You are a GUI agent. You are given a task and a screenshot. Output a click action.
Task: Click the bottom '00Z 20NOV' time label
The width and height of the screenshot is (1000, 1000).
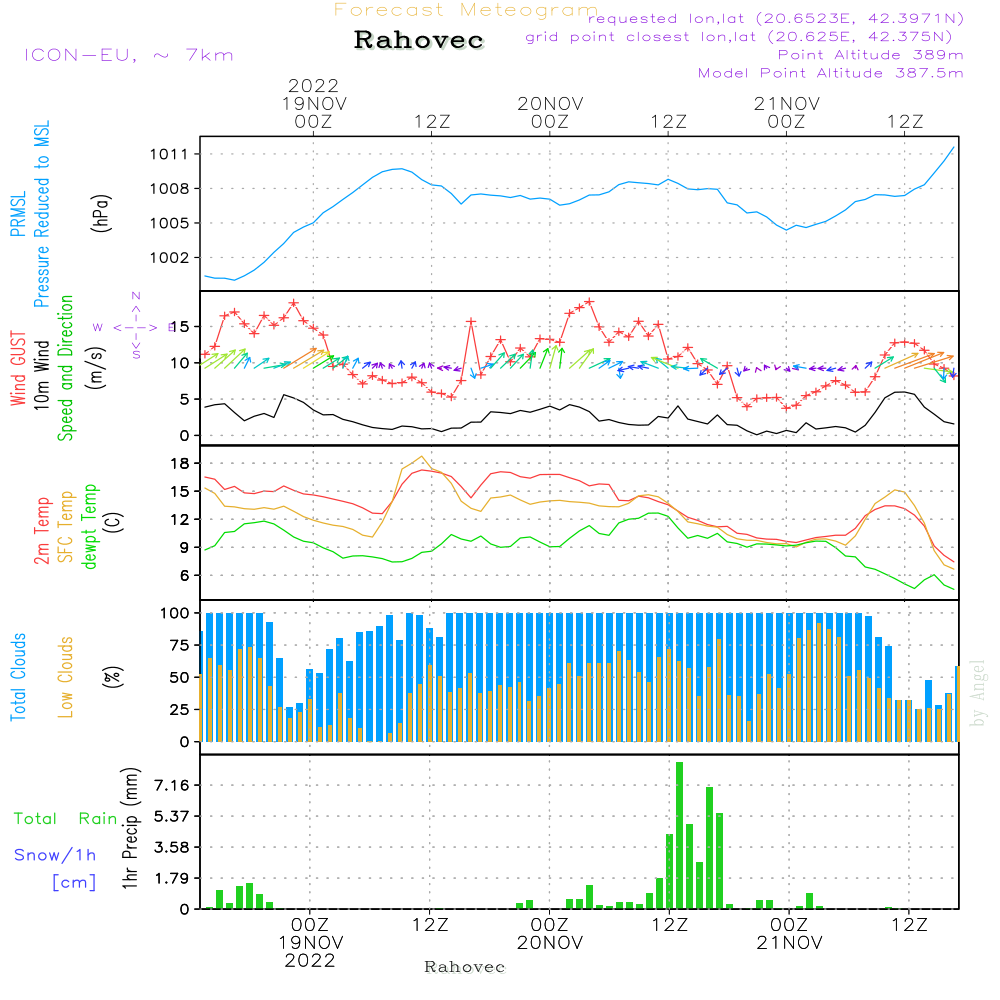point(550,934)
